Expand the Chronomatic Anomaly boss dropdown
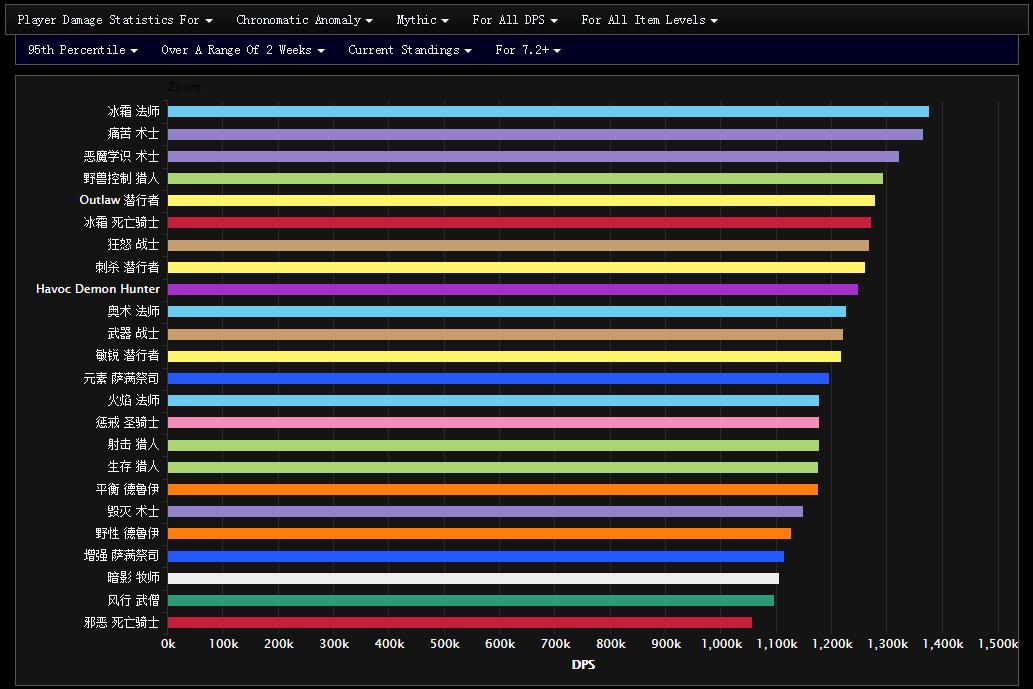 tap(304, 20)
